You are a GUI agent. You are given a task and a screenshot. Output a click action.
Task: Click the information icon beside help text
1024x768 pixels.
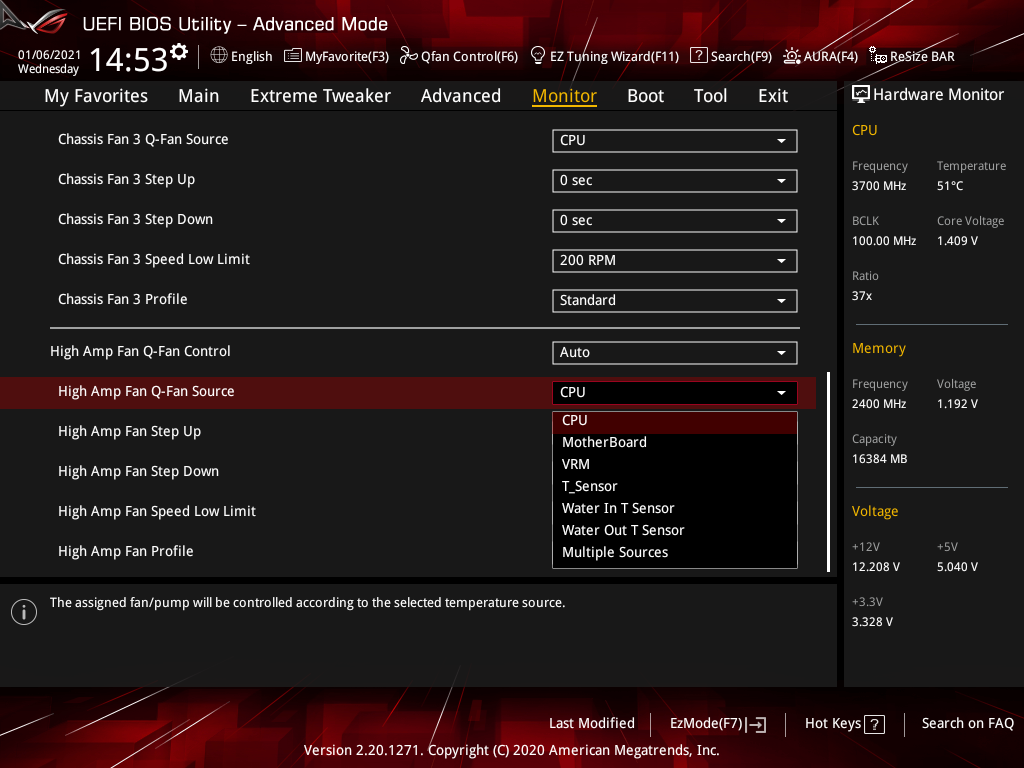click(x=24, y=612)
